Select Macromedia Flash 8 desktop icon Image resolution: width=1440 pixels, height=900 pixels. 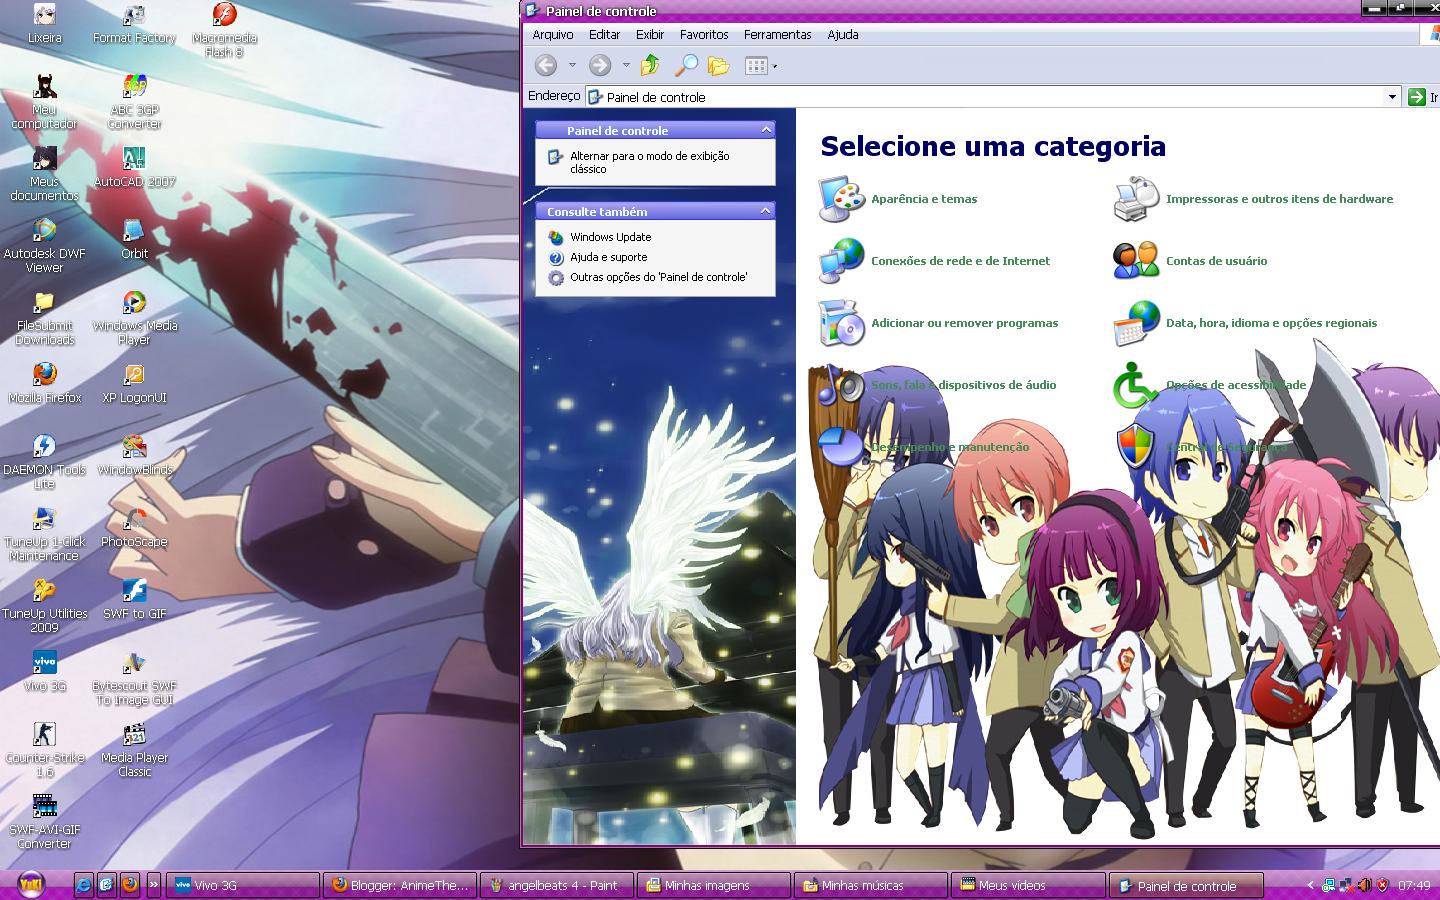pos(224,30)
